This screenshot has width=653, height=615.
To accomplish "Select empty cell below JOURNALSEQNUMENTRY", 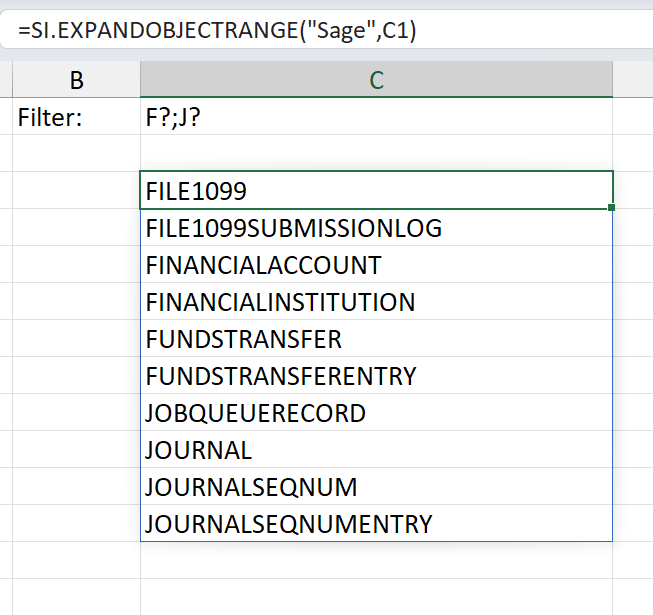I will 376,560.
